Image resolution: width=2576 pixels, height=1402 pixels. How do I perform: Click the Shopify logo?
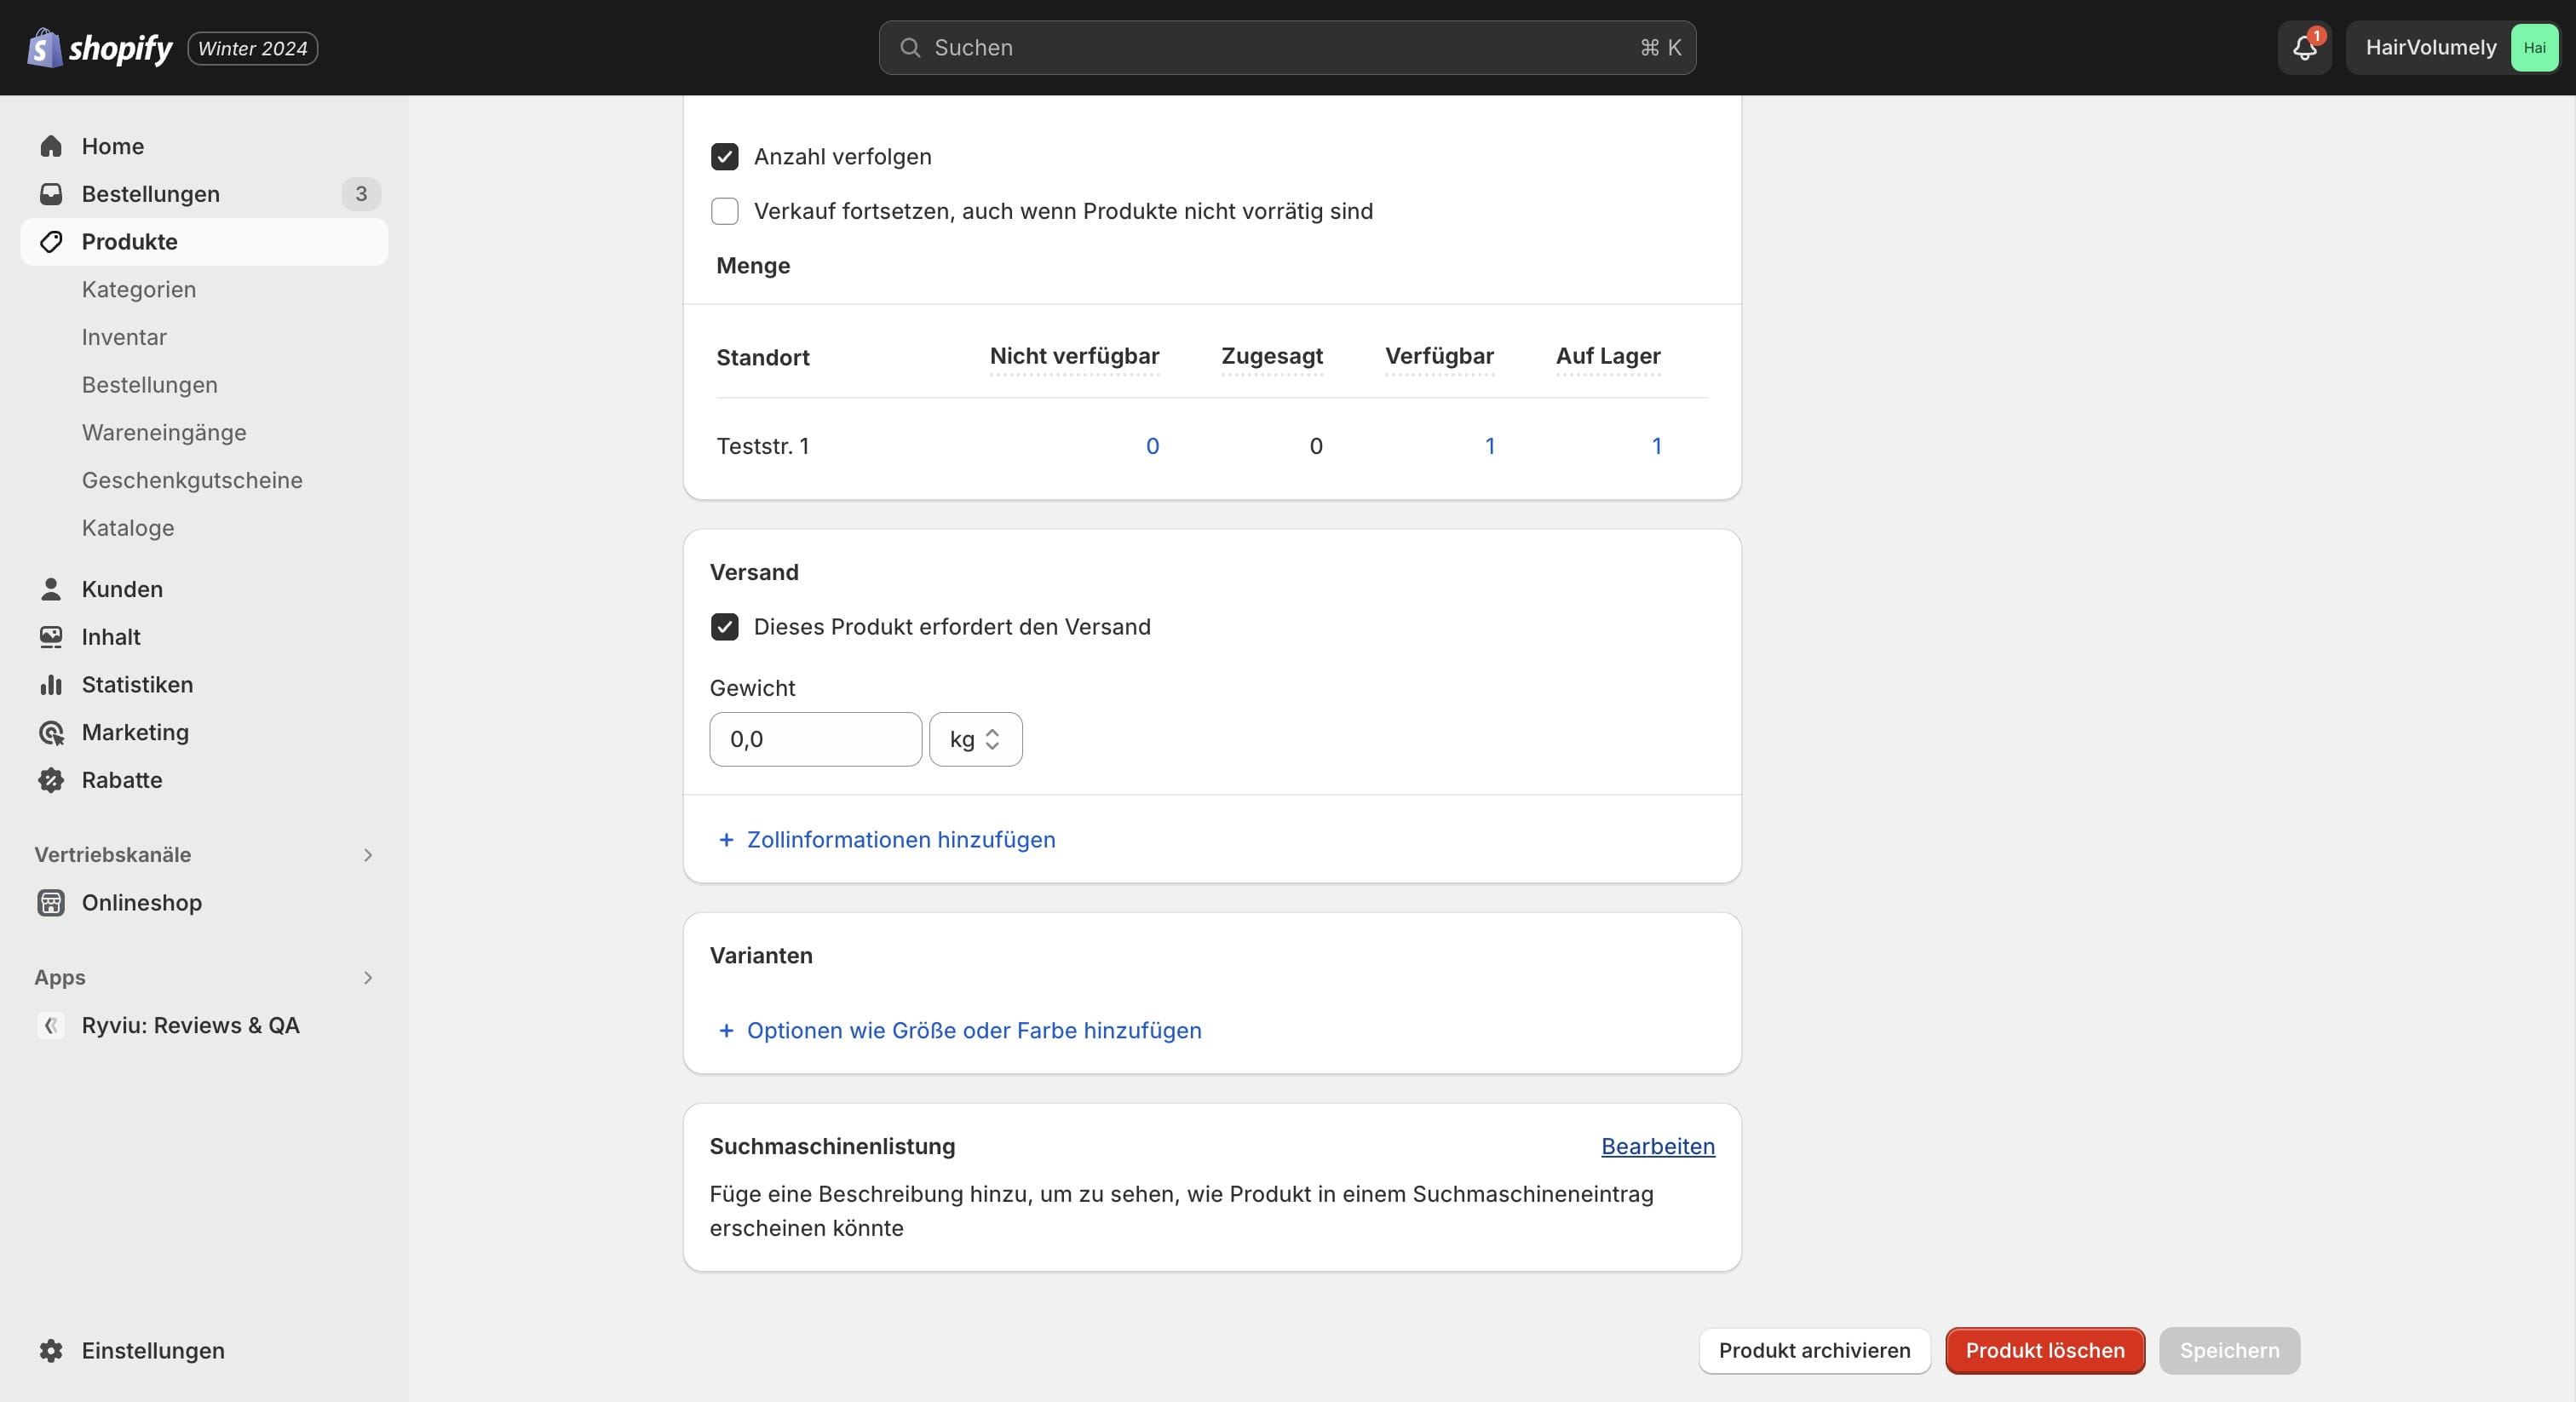(99, 47)
